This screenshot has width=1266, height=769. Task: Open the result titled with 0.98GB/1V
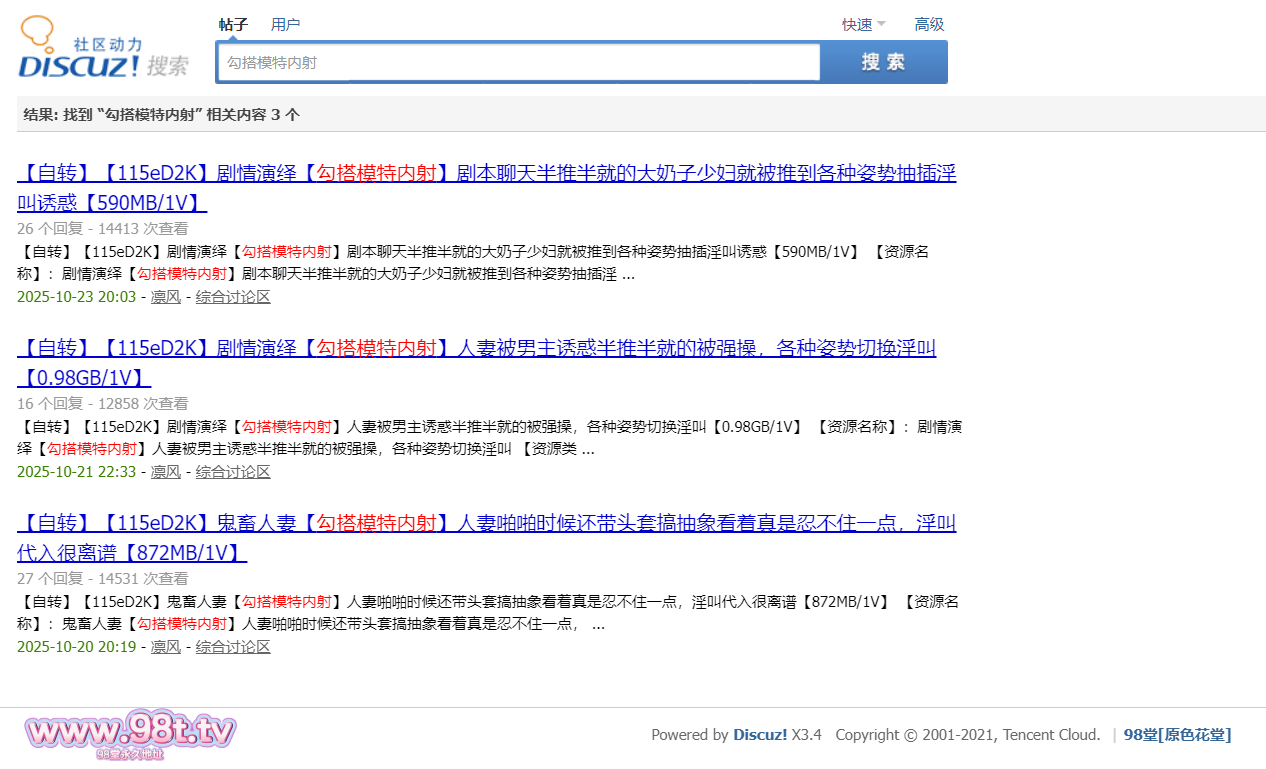coord(476,349)
